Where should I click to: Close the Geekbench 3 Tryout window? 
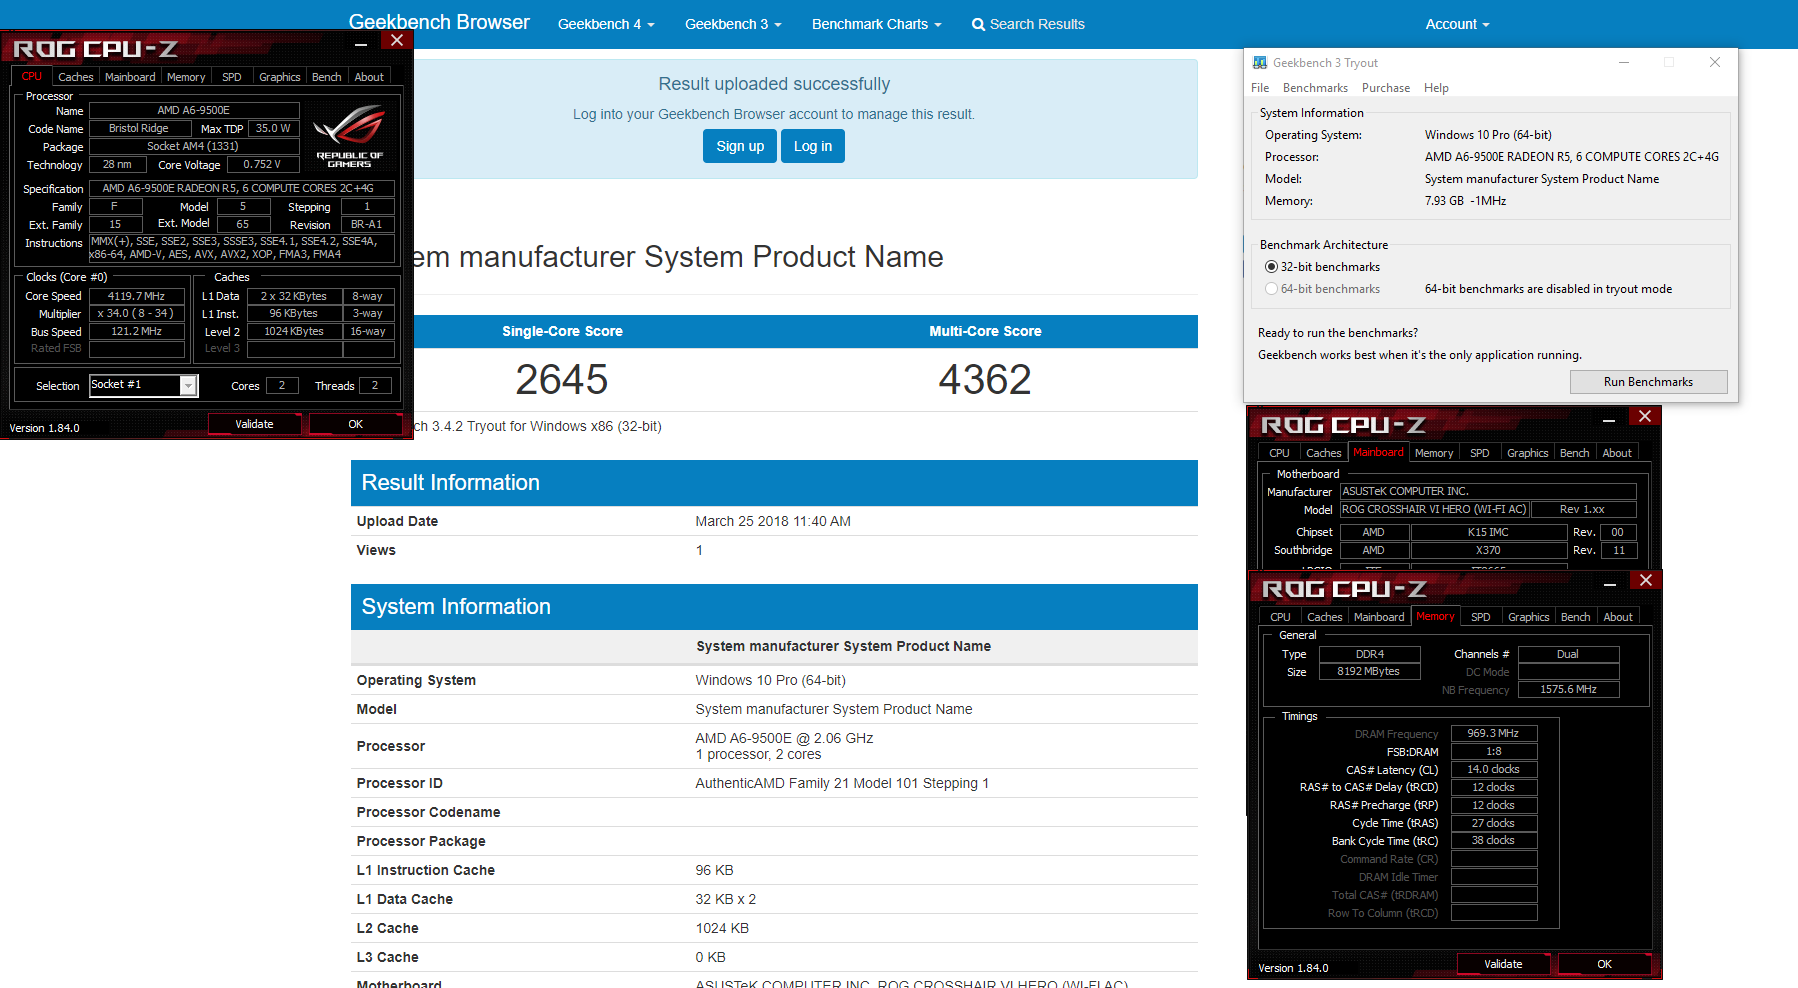pos(1715,62)
